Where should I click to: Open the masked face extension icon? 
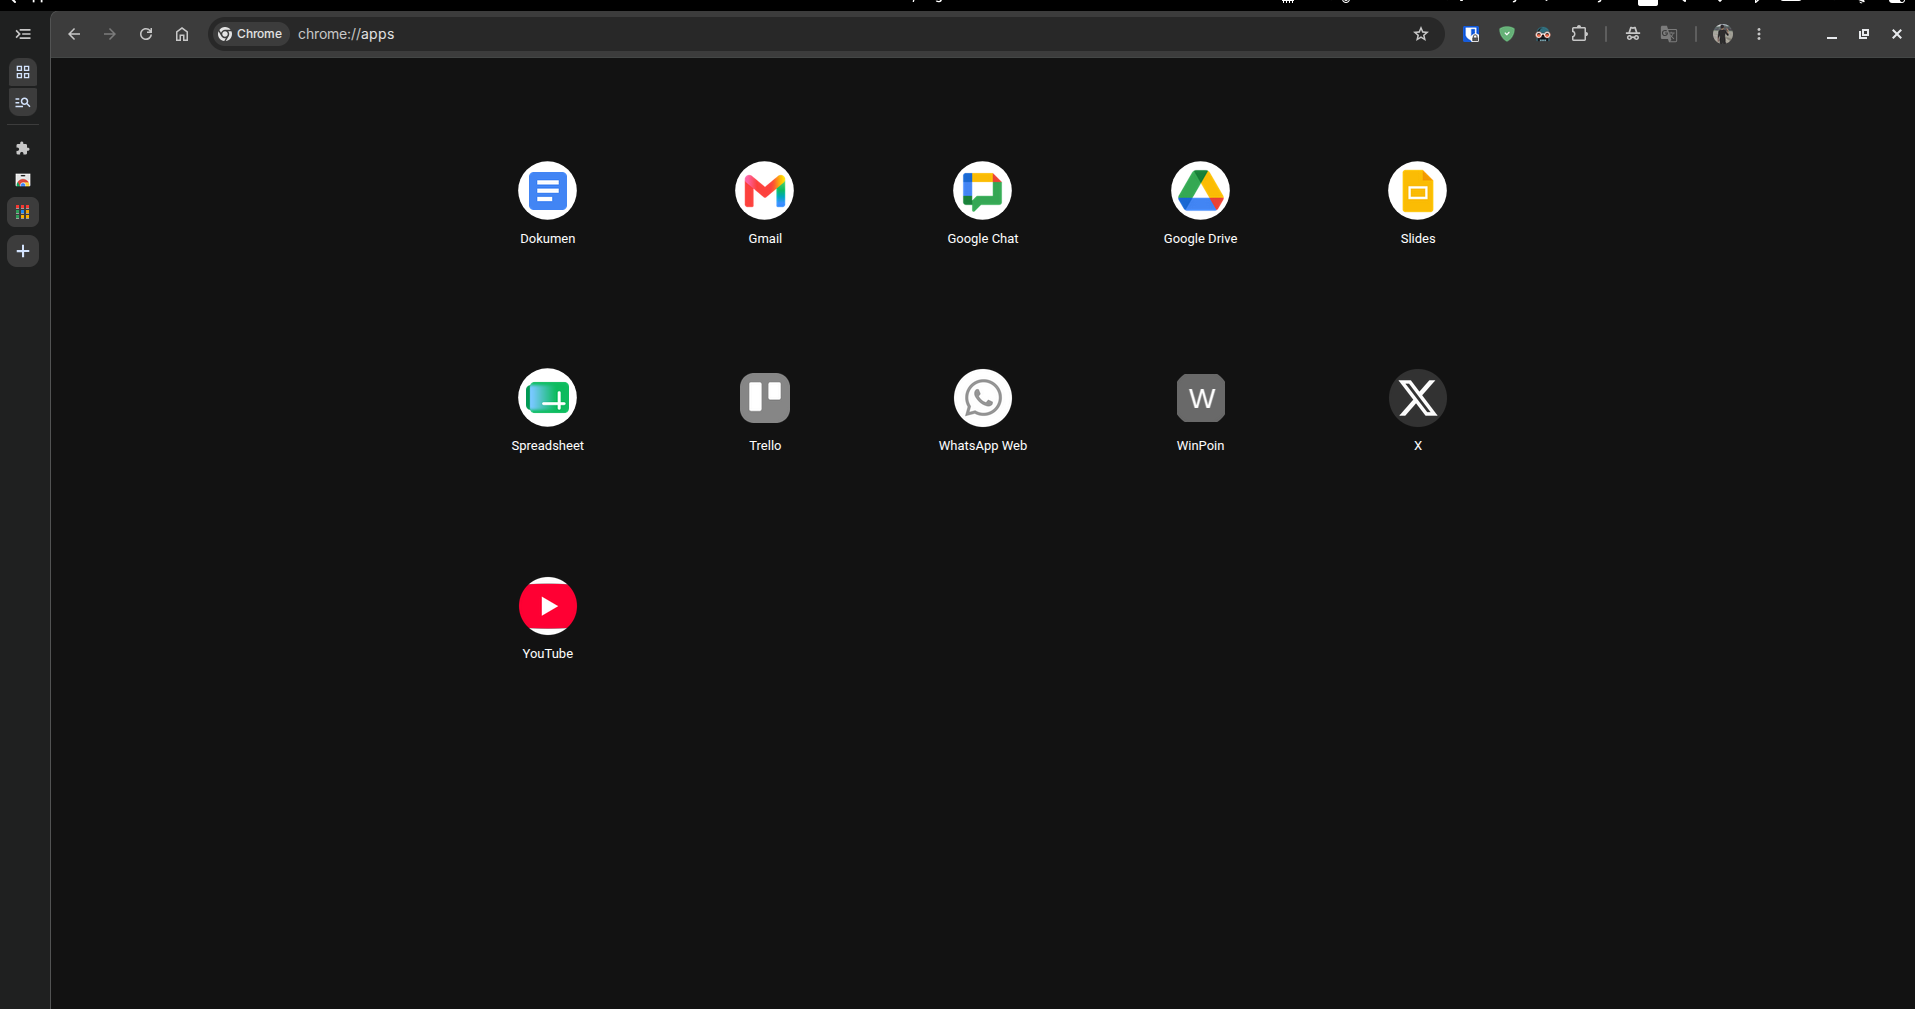pos(1543,34)
